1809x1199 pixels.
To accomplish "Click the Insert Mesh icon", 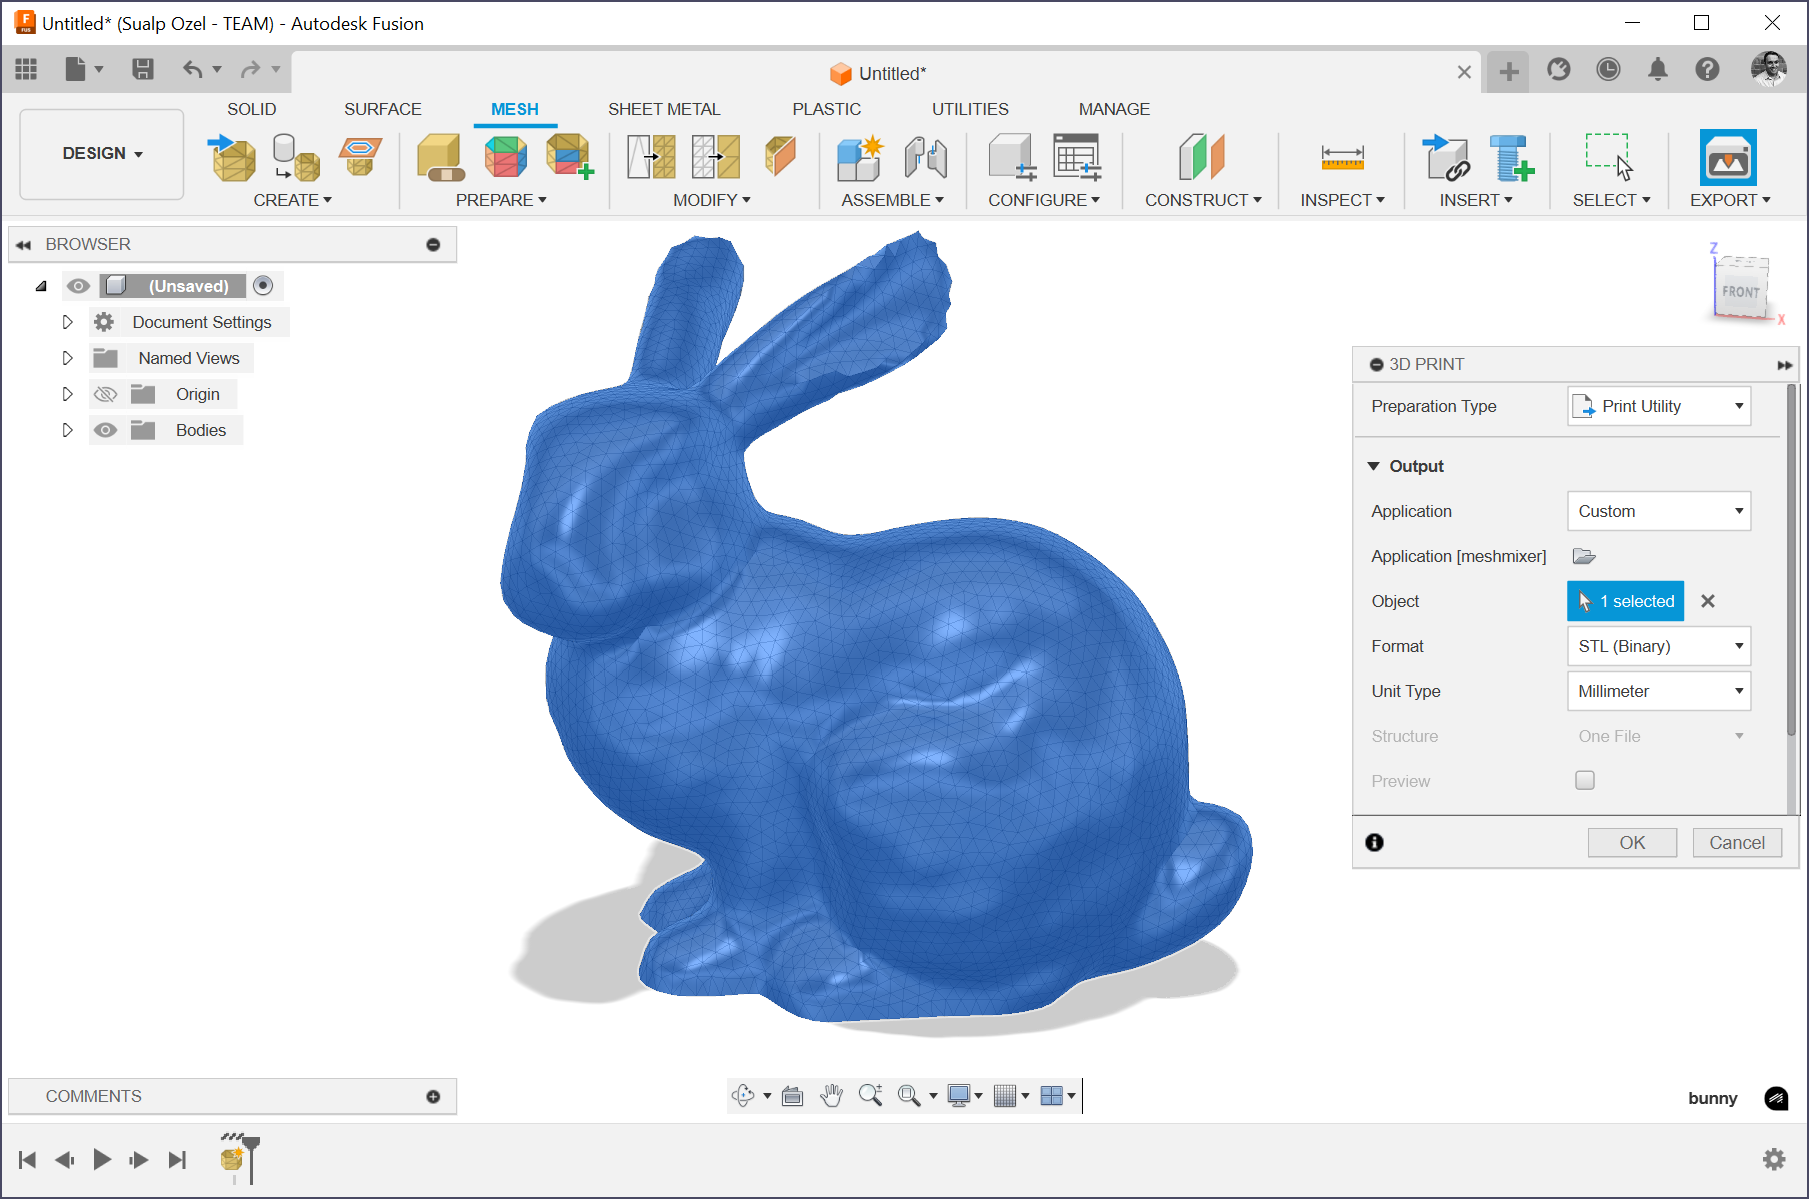I will point(233,158).
